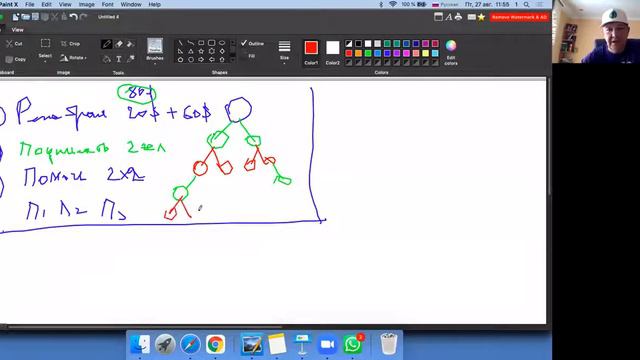The height and width of the screenshot is (360, 640).
Task: Click the Copy icon
Action: (9, 59)
